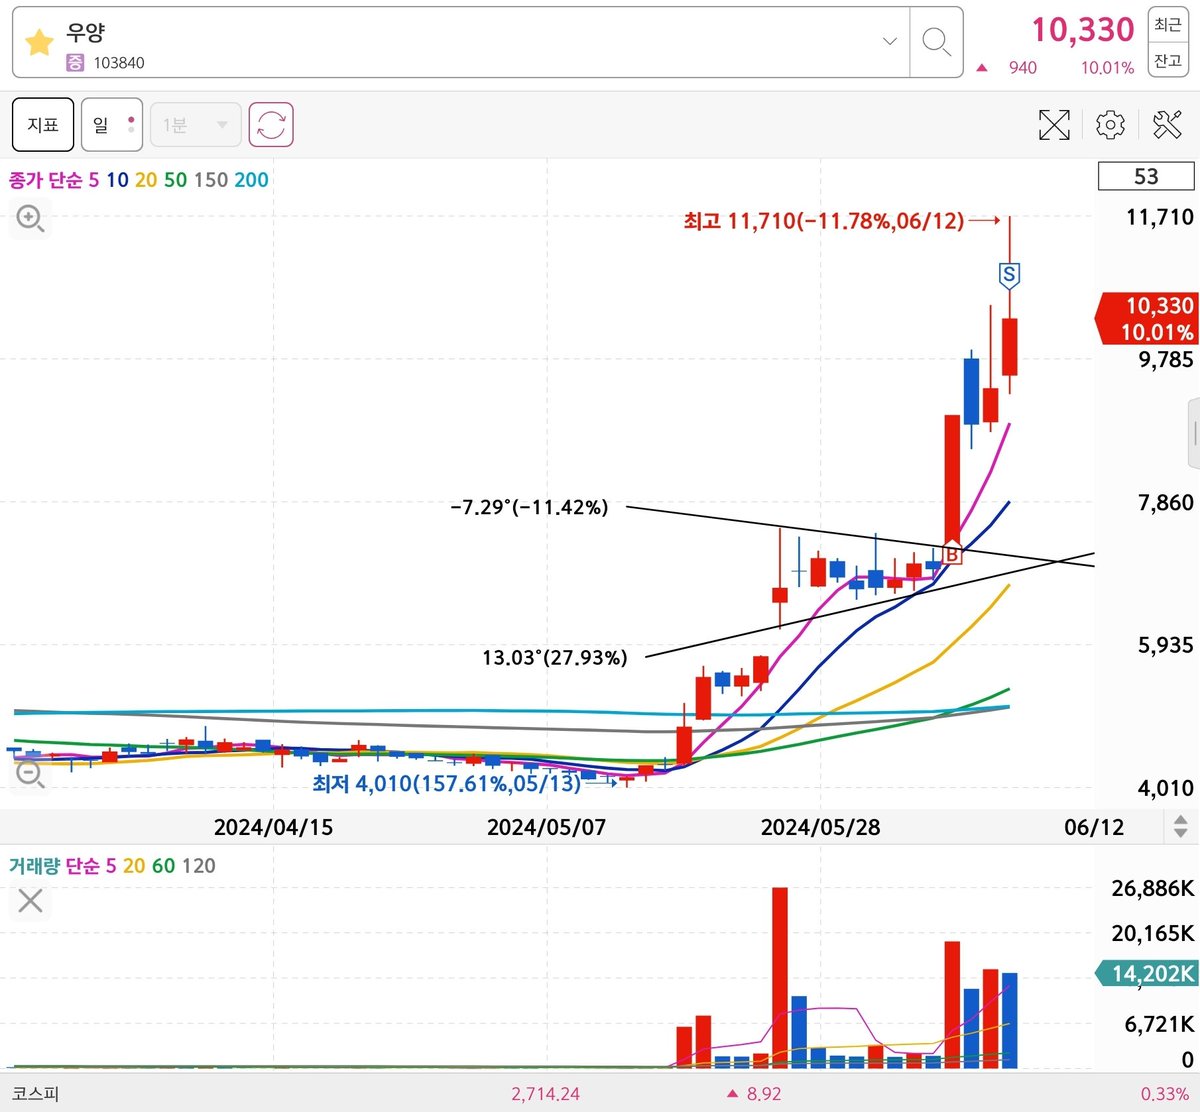
Task: Select the 20-day price moving average label
Action: coord(146,180)
